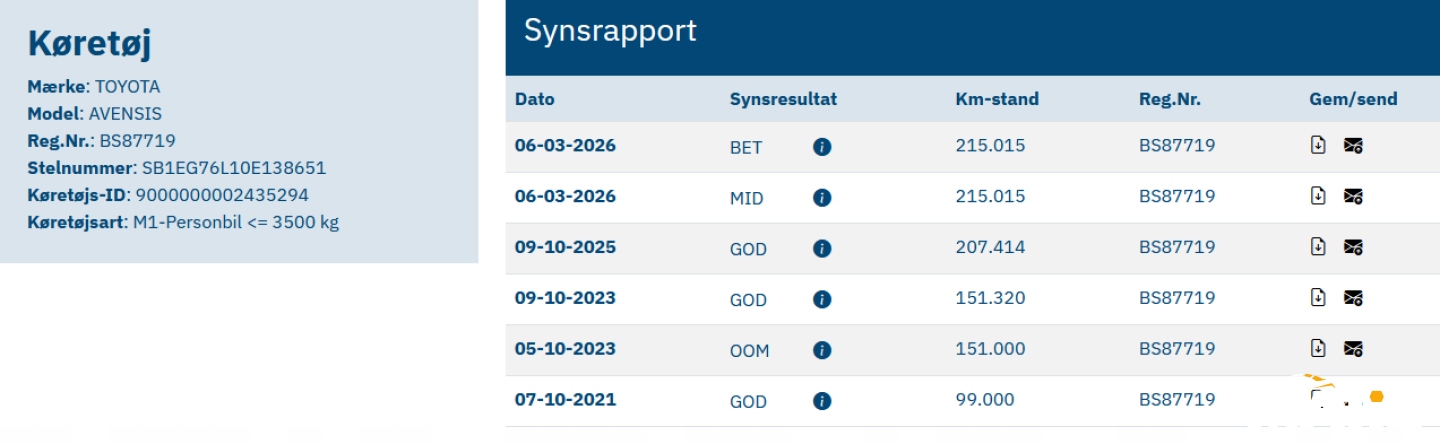Show info for GOD result 07-10-2021
Screen dimensions: 1440x444
click(x=822, y=401)
